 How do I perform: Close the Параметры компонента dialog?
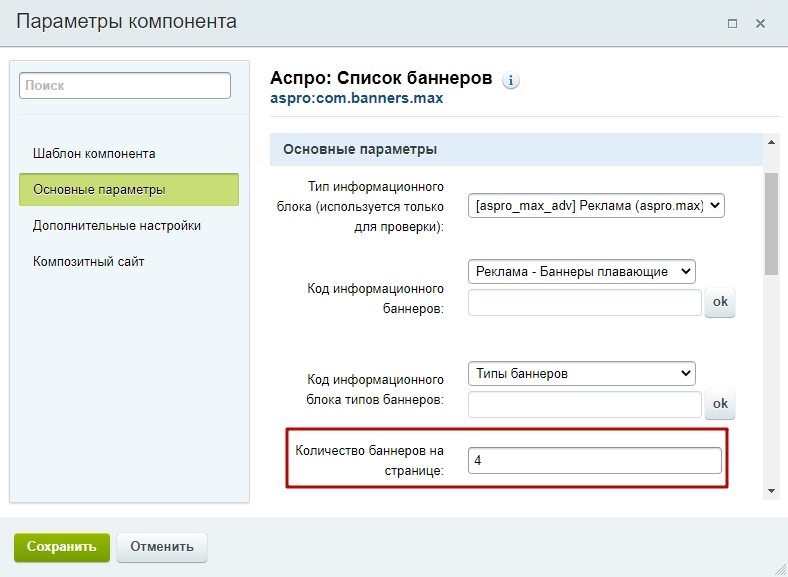point(760,23)
